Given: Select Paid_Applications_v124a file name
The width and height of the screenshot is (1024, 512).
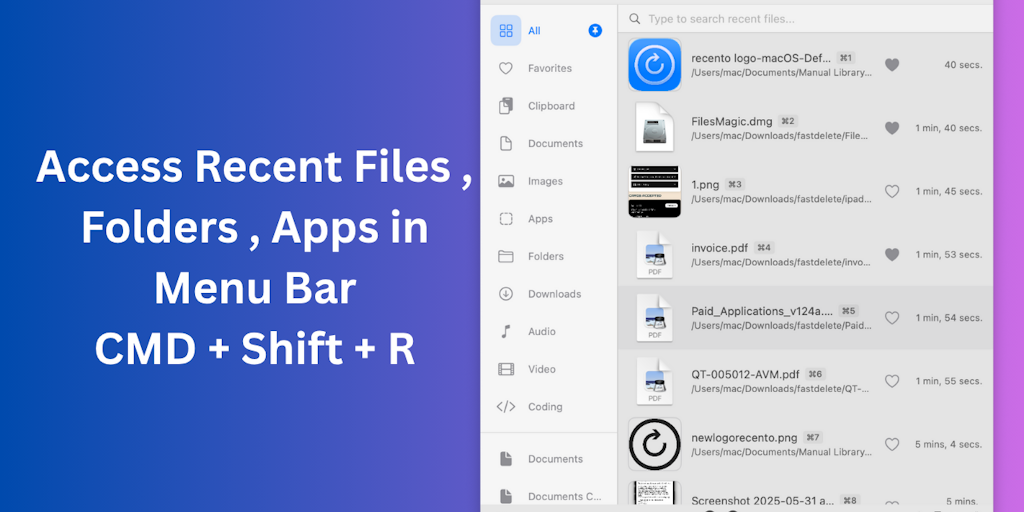Looking at the screenshot, I should coord(762,311).
